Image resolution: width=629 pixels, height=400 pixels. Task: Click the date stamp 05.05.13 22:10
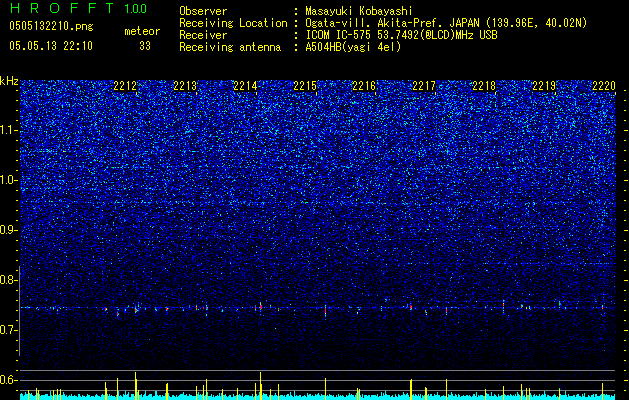pos(51,46)
